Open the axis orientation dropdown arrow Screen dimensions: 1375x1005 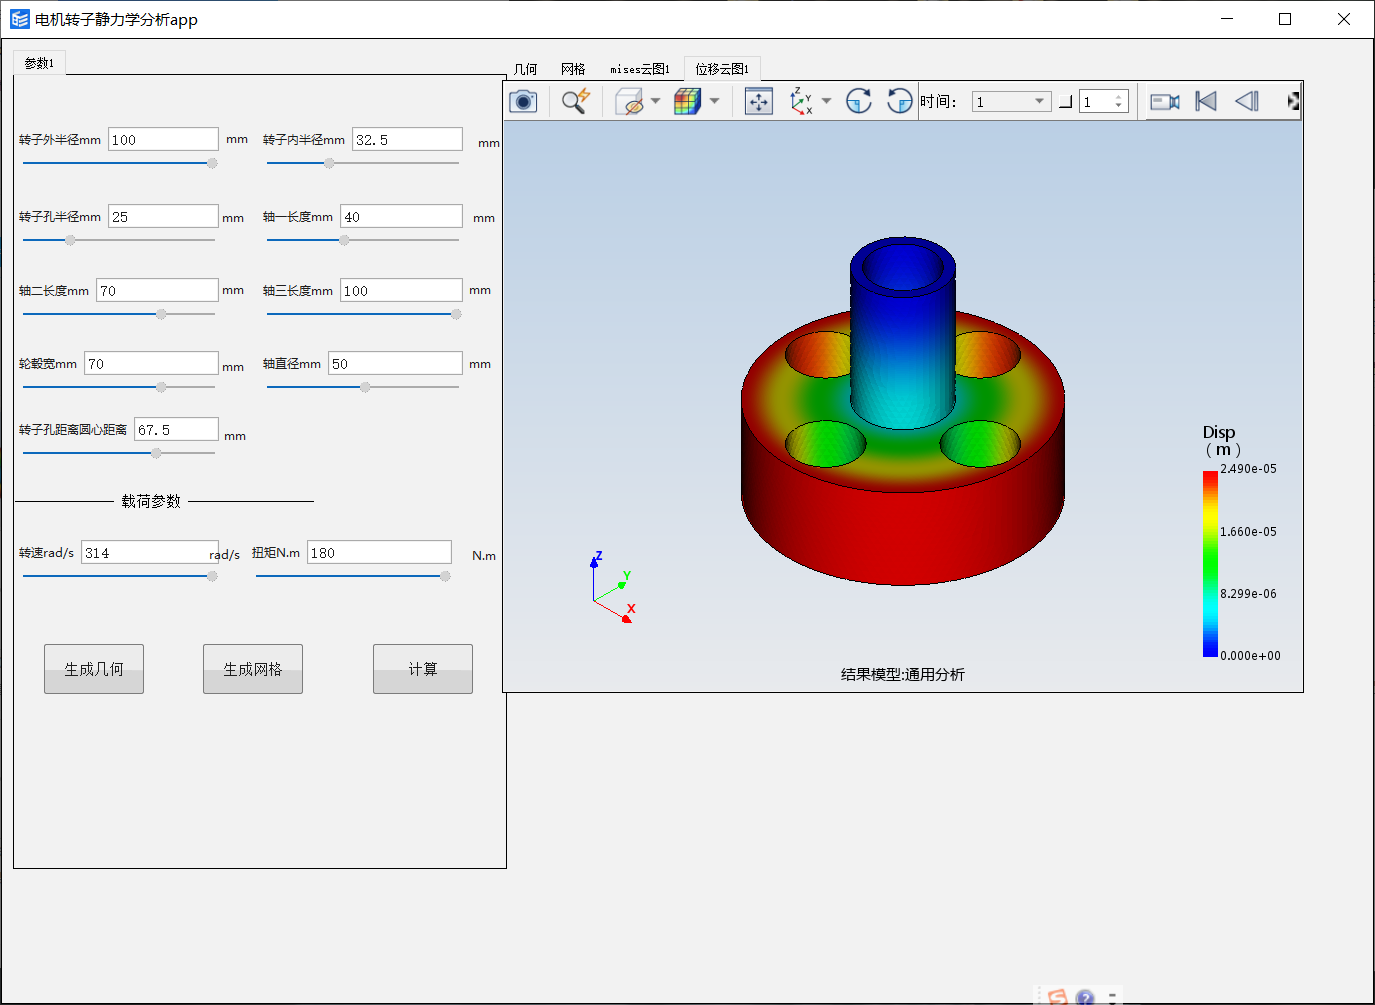pyautogui.click(x=826, y=101)
